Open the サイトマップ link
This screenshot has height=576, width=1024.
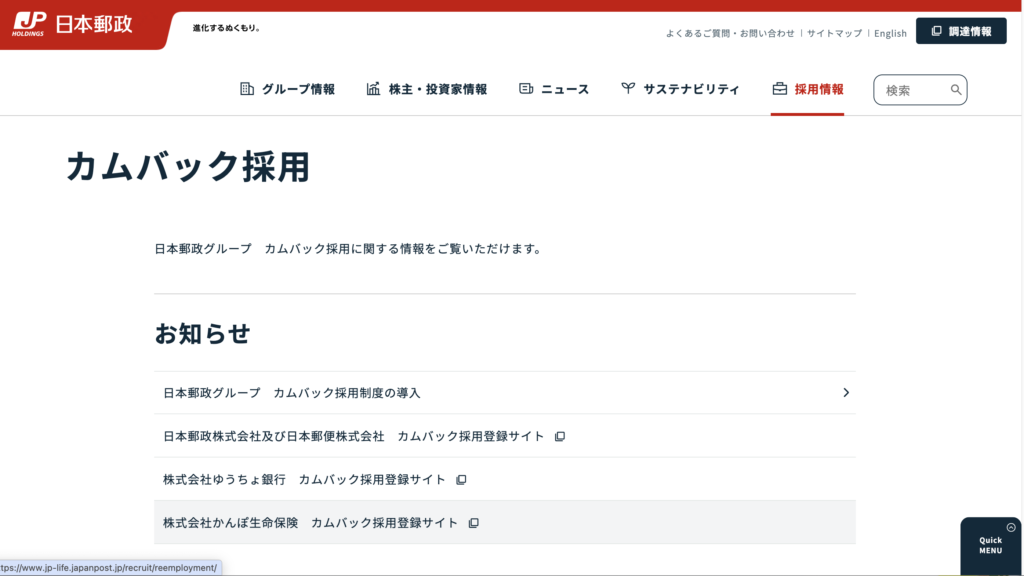point(835,33)
